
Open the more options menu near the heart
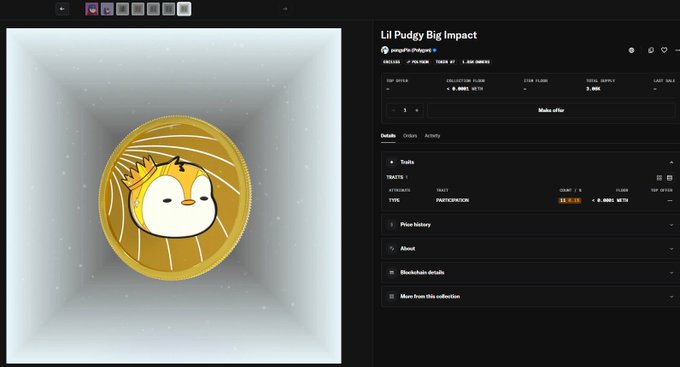click(677, 50)
